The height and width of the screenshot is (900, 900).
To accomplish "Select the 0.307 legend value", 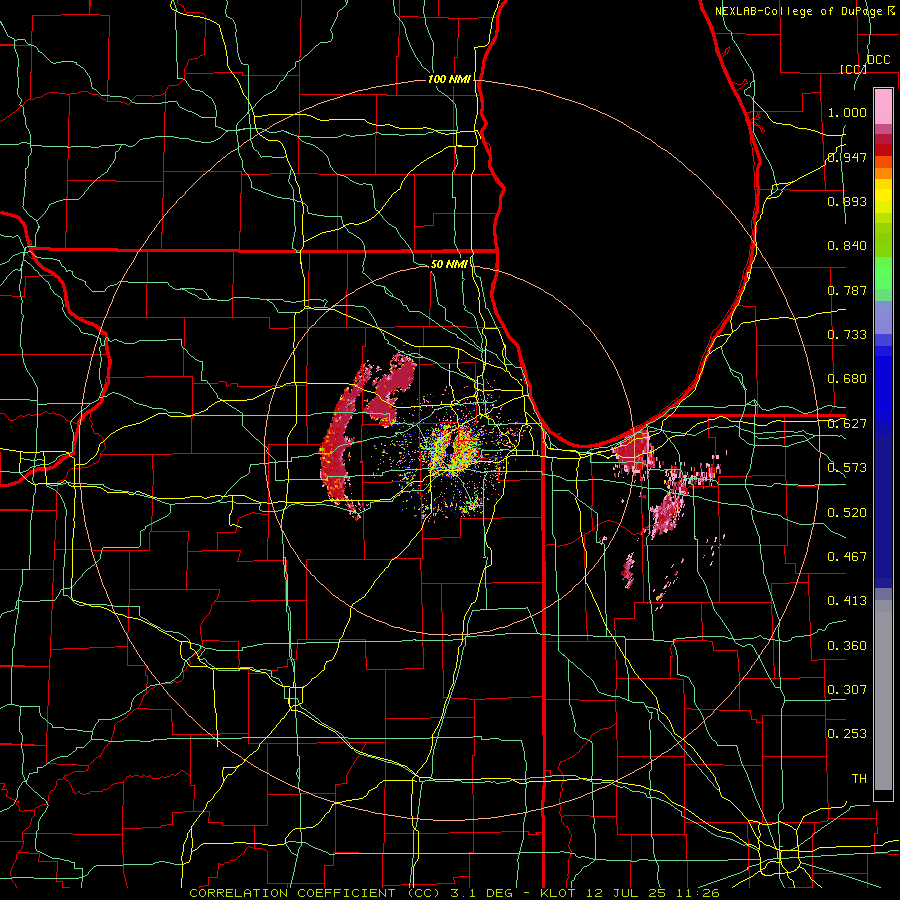I will tap(847, 690).
